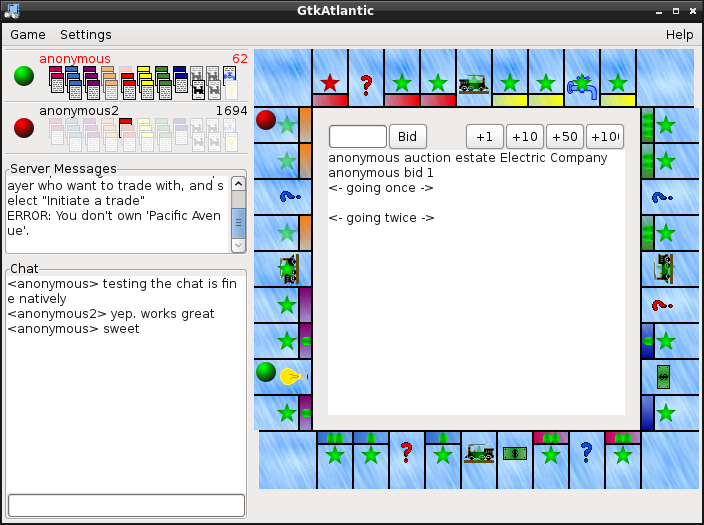Screen dimensions: 704x525
Task: Click the 'Server Messages' panel label
Action: point(63,168)
